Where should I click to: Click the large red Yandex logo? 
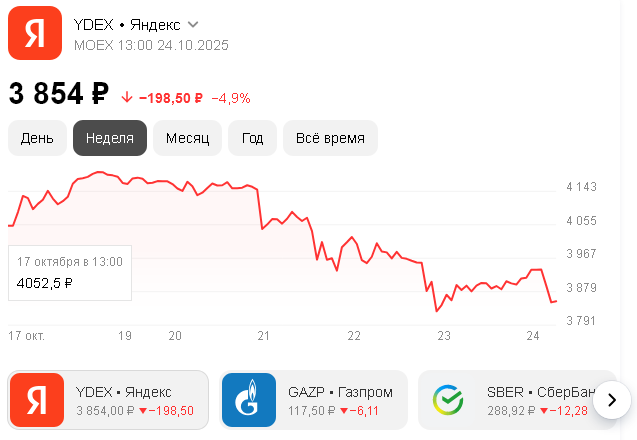tap(35, 33)
